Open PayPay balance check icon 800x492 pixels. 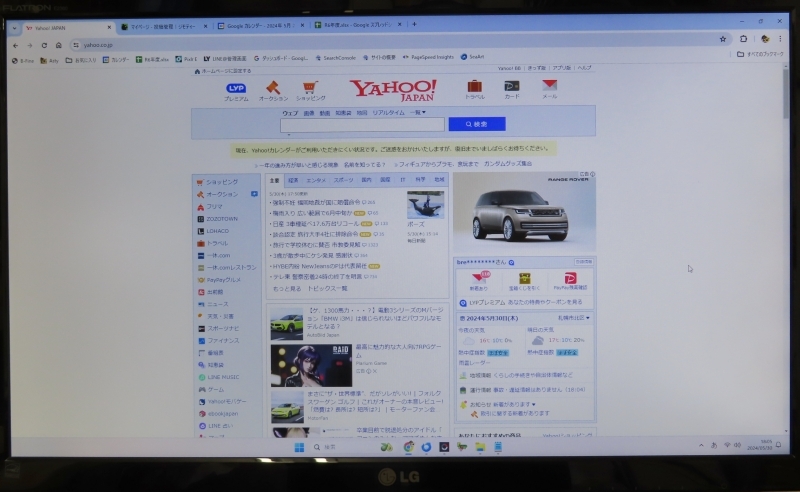(570, 278)
